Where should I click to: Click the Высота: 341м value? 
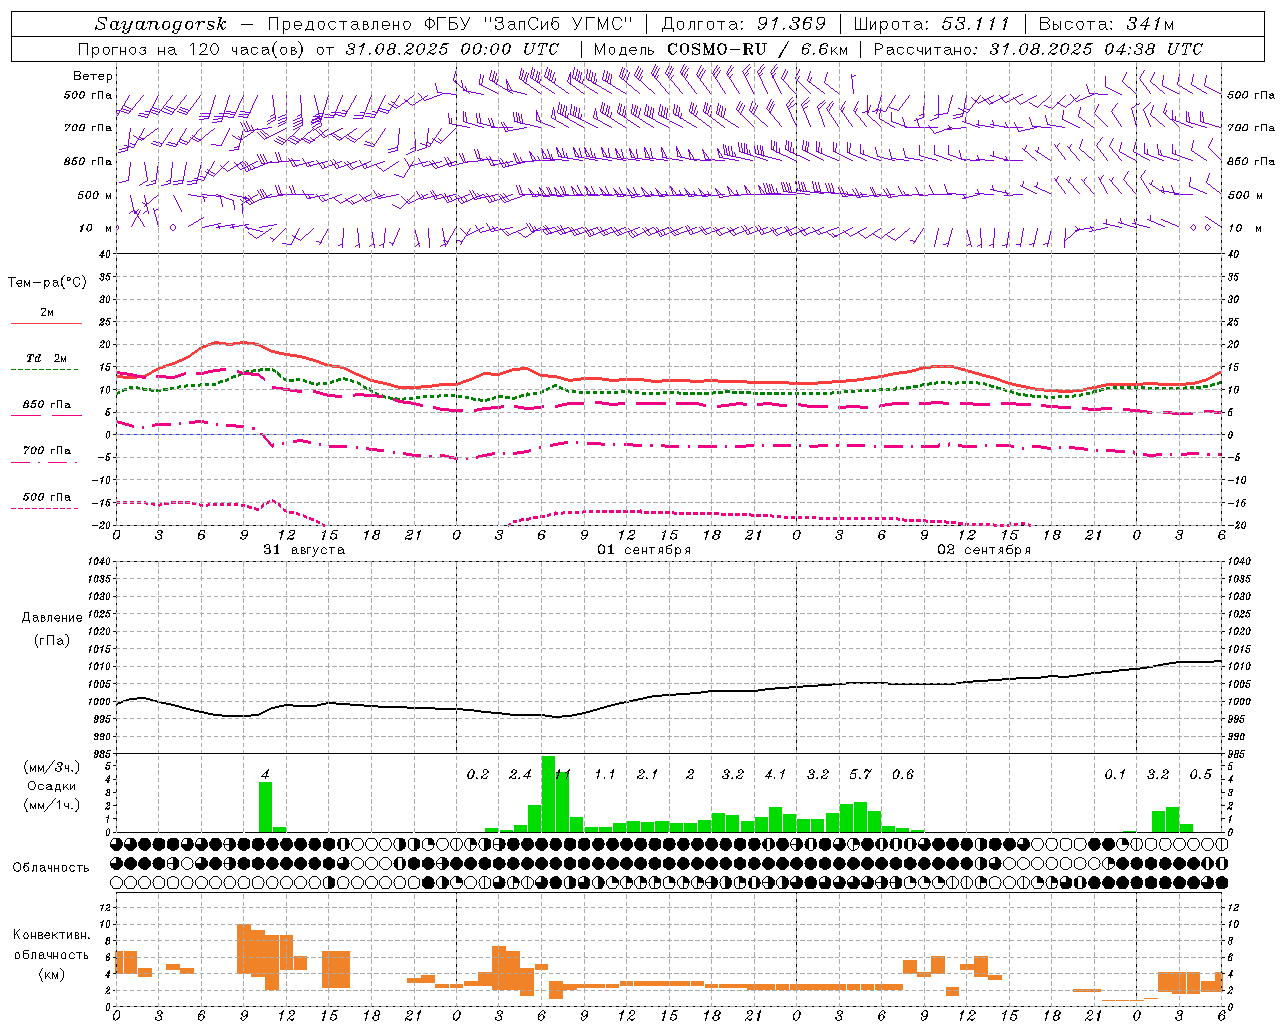1106,24
